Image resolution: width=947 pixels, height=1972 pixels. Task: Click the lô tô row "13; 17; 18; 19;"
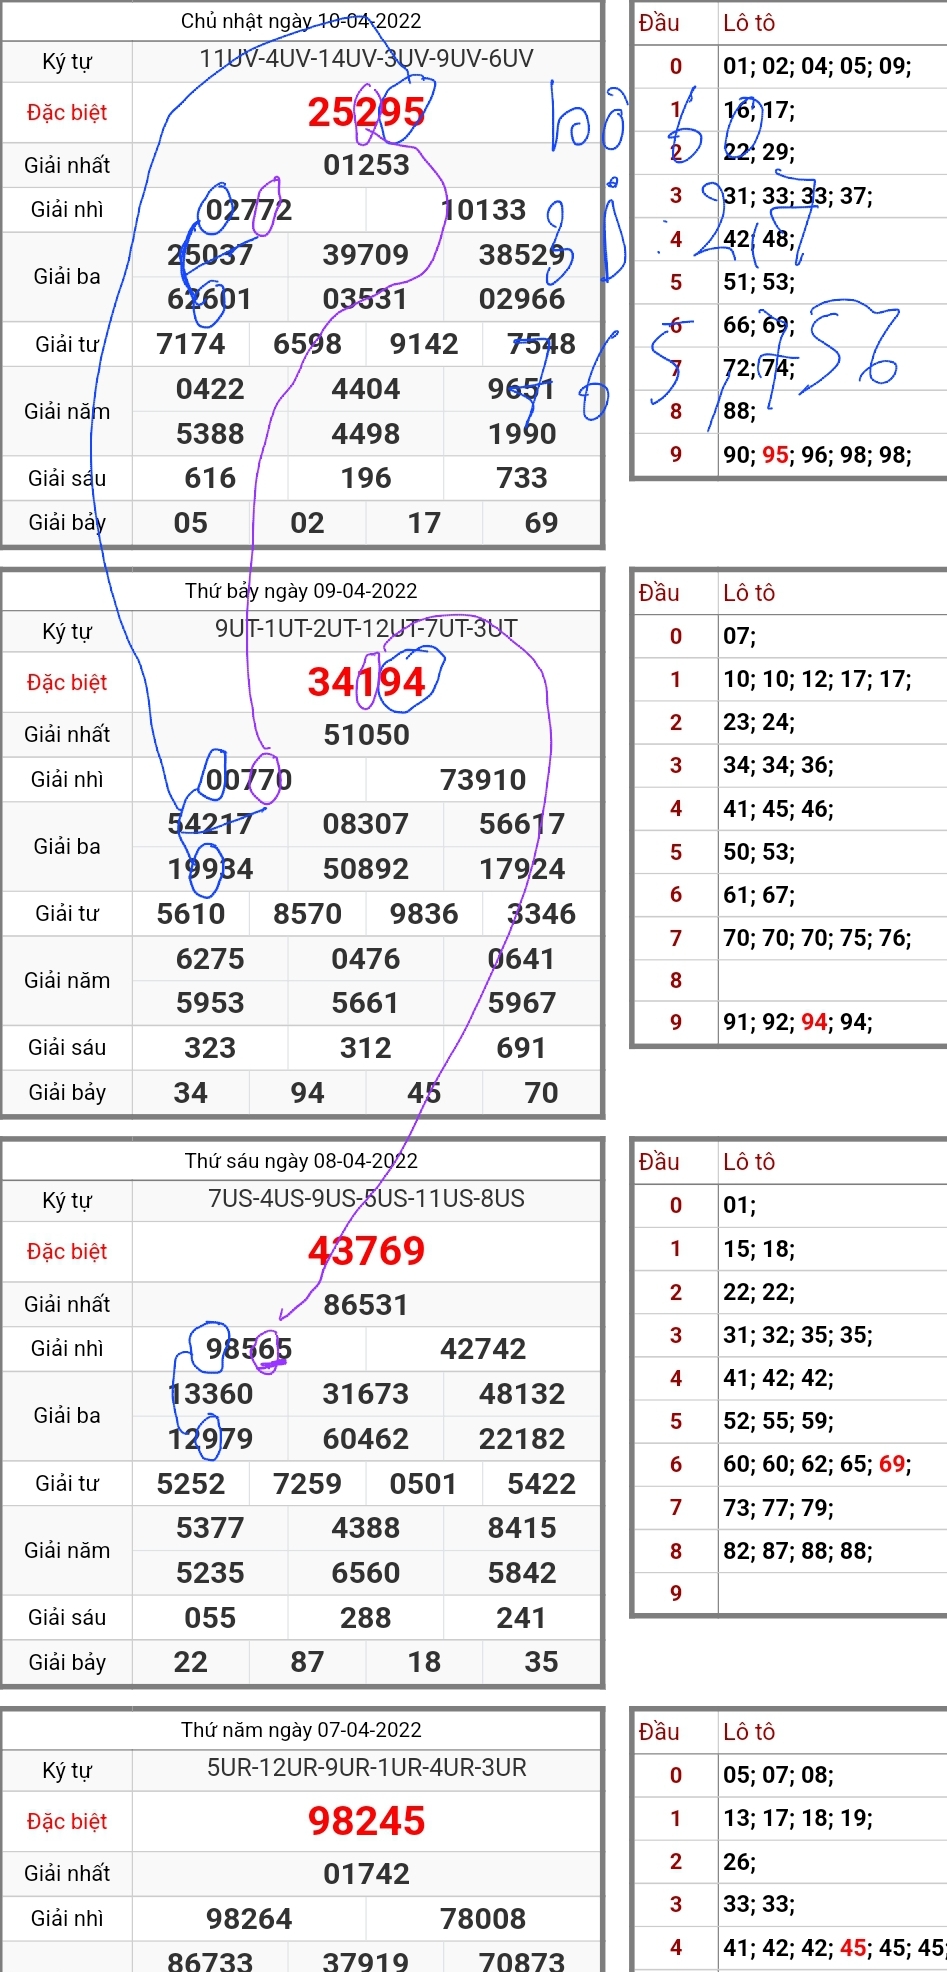click(798, 1818)
